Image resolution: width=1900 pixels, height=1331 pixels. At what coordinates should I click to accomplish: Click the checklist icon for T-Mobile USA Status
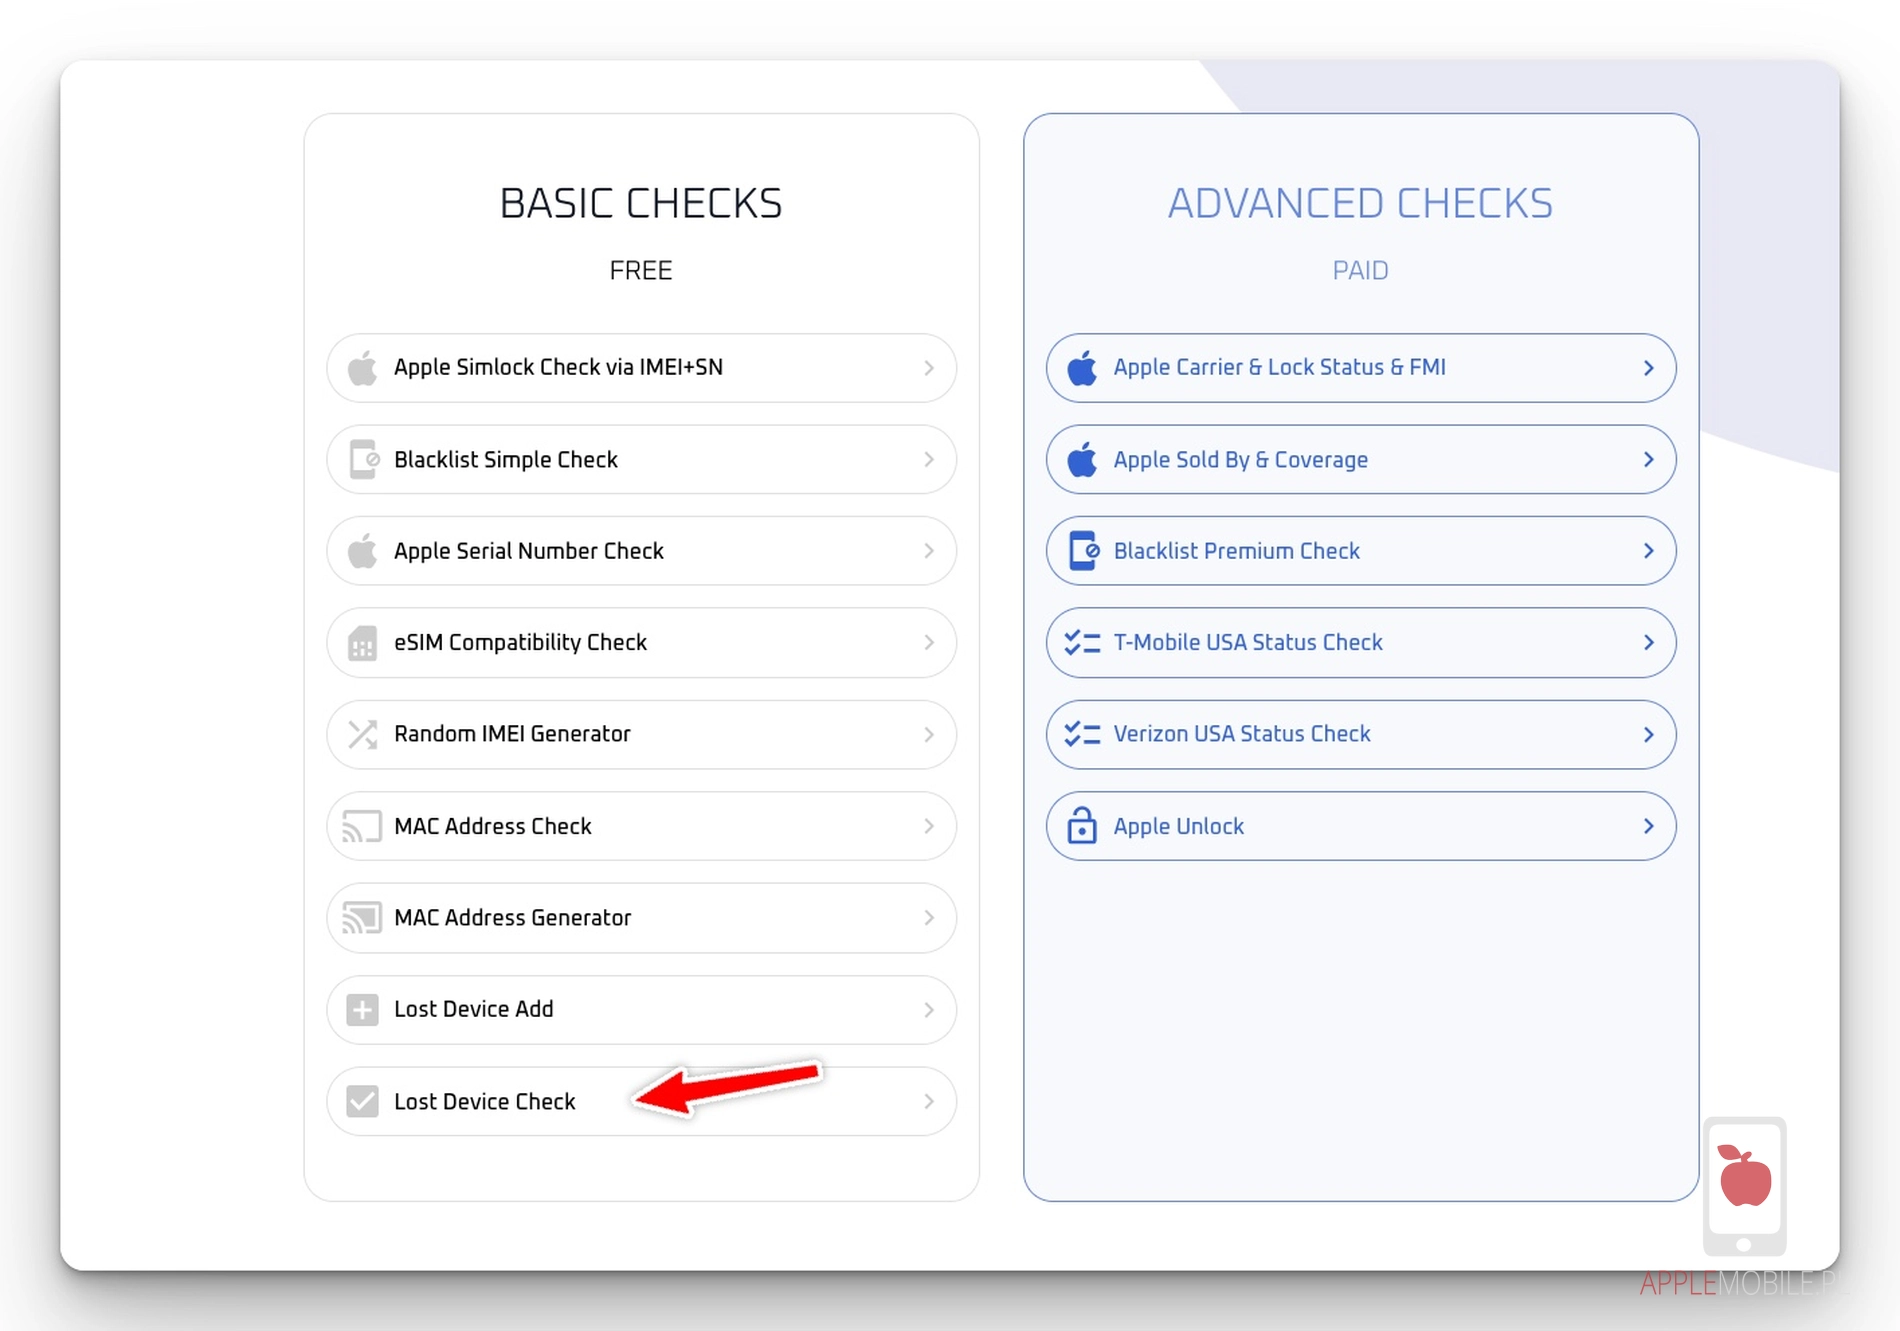1082,643
